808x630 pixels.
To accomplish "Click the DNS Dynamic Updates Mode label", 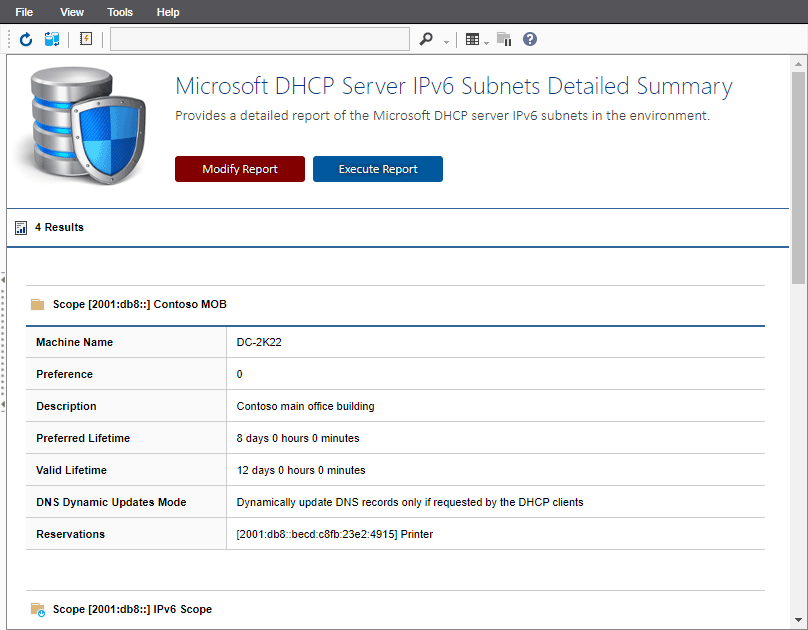I will [111, 502].
